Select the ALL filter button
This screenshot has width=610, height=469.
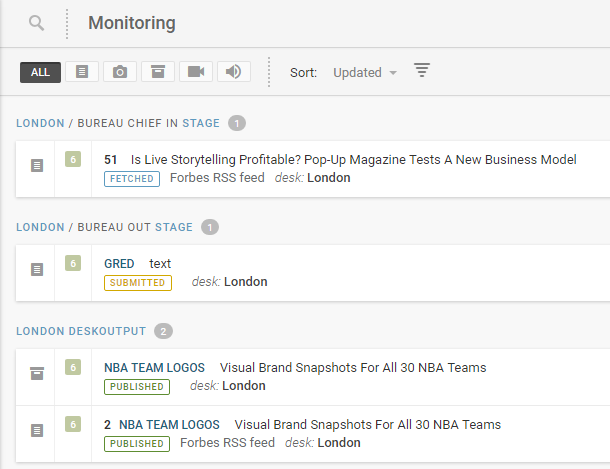(x=40, y=72)
